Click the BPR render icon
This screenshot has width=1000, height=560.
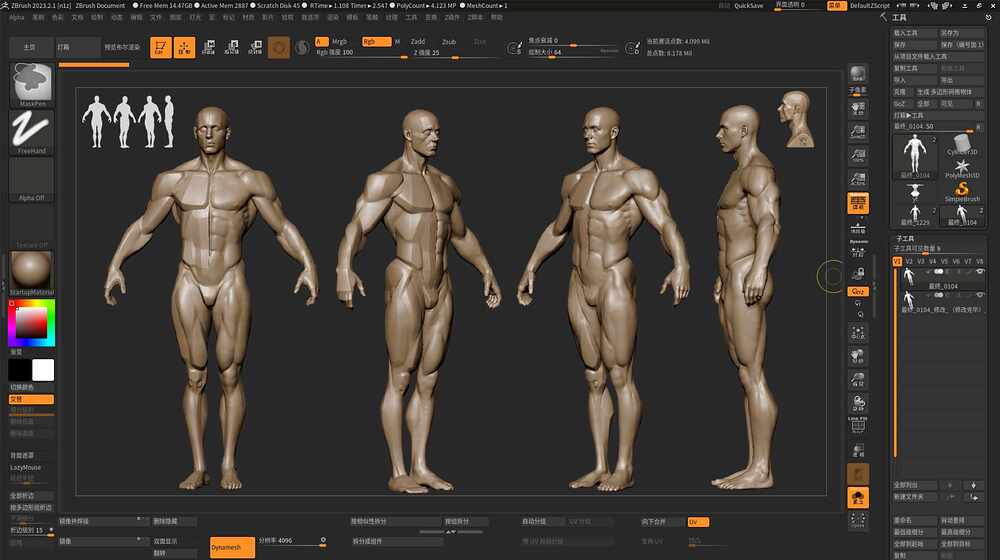point(858,74)
